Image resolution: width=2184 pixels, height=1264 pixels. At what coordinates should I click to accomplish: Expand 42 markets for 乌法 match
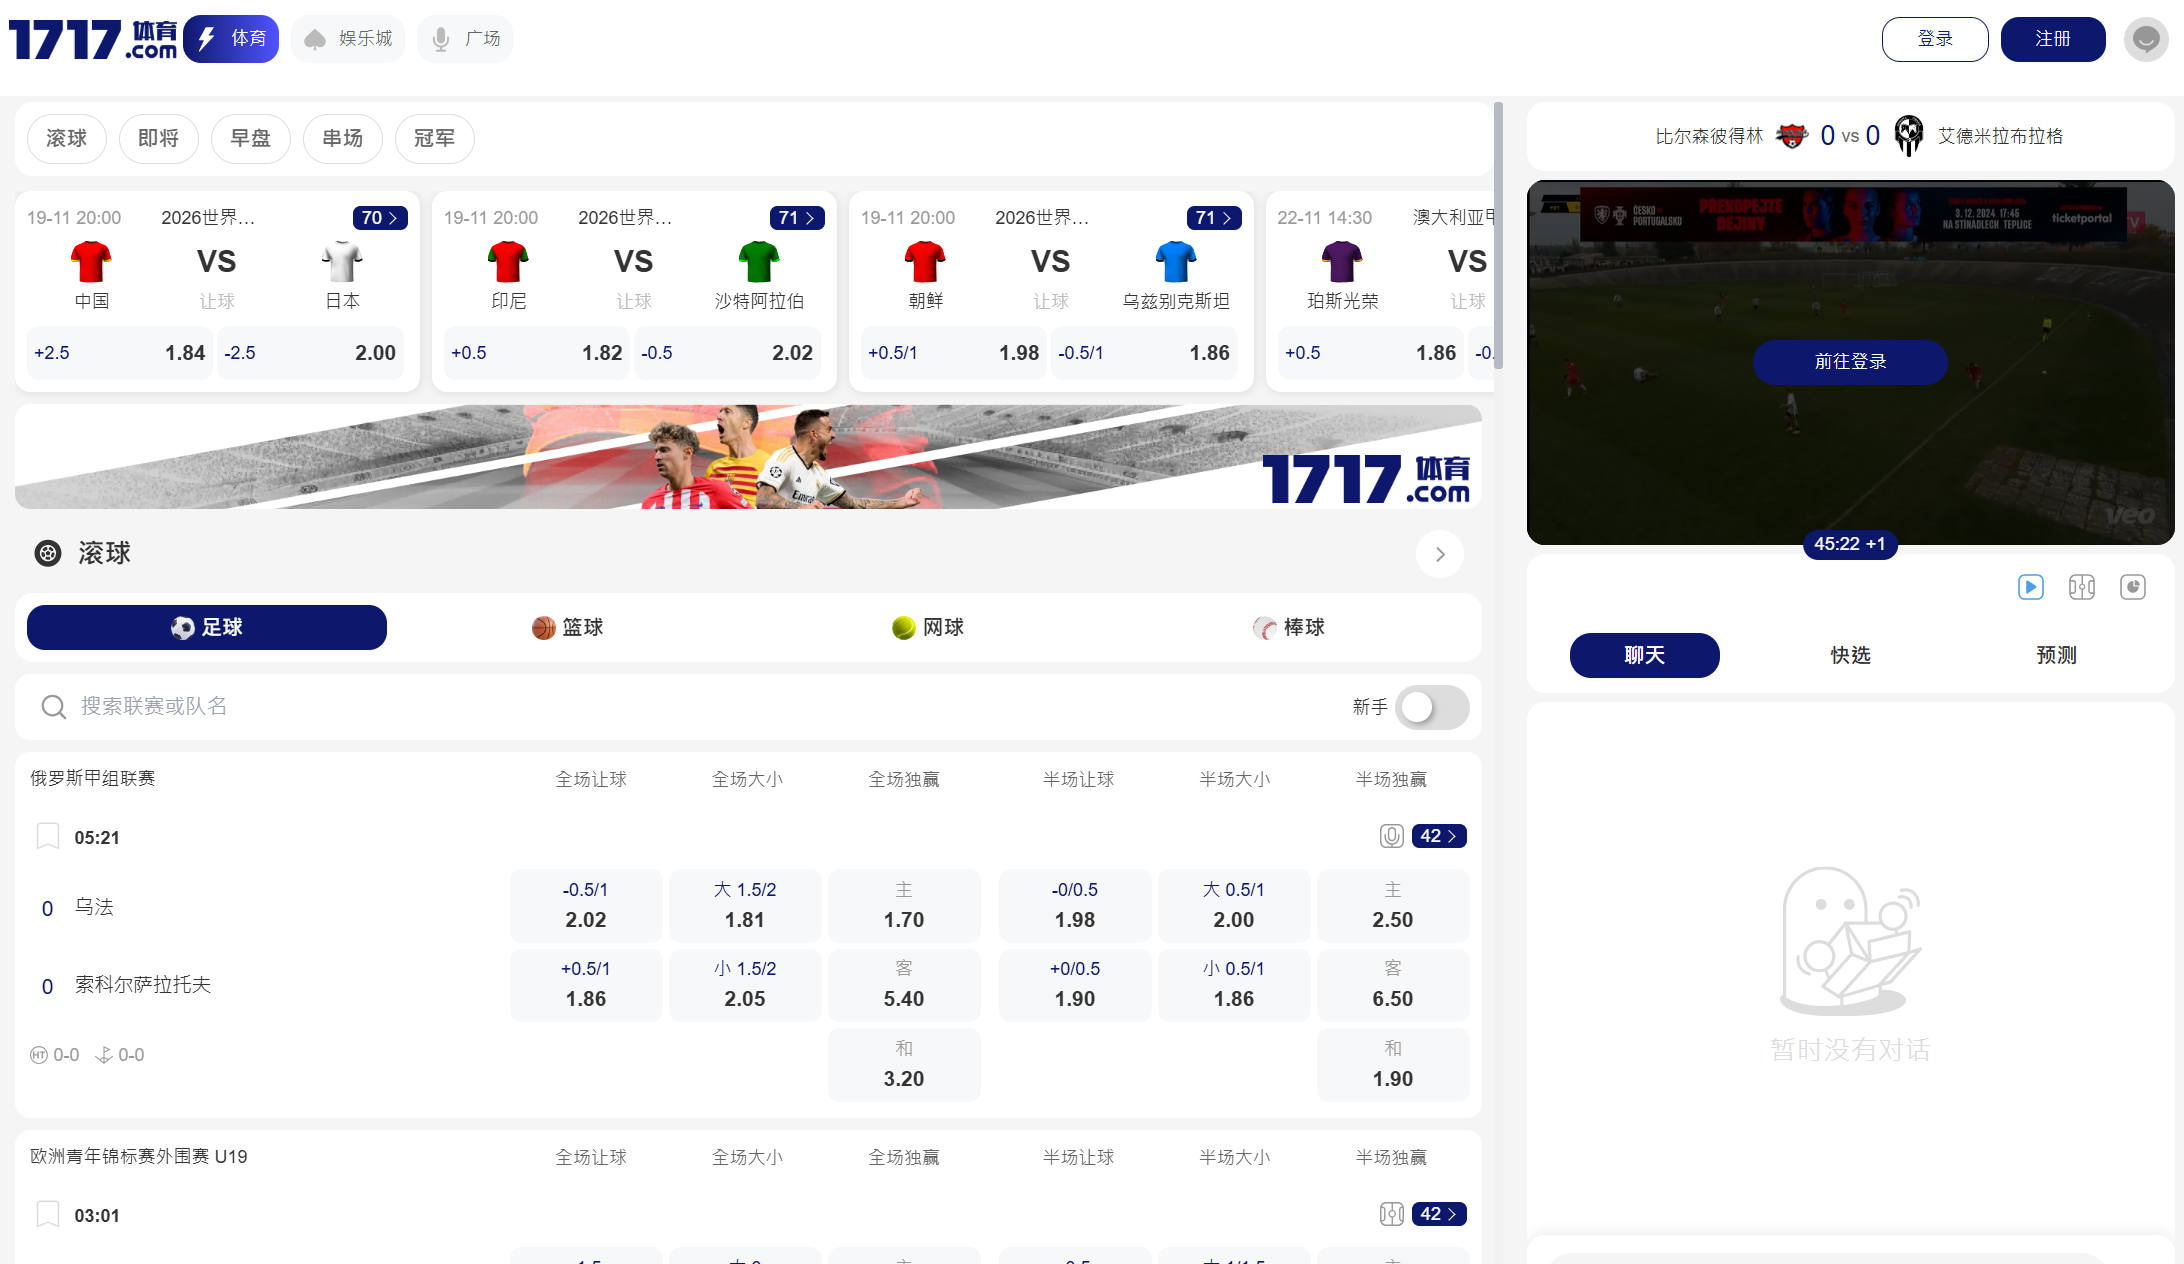[1438, 836]
